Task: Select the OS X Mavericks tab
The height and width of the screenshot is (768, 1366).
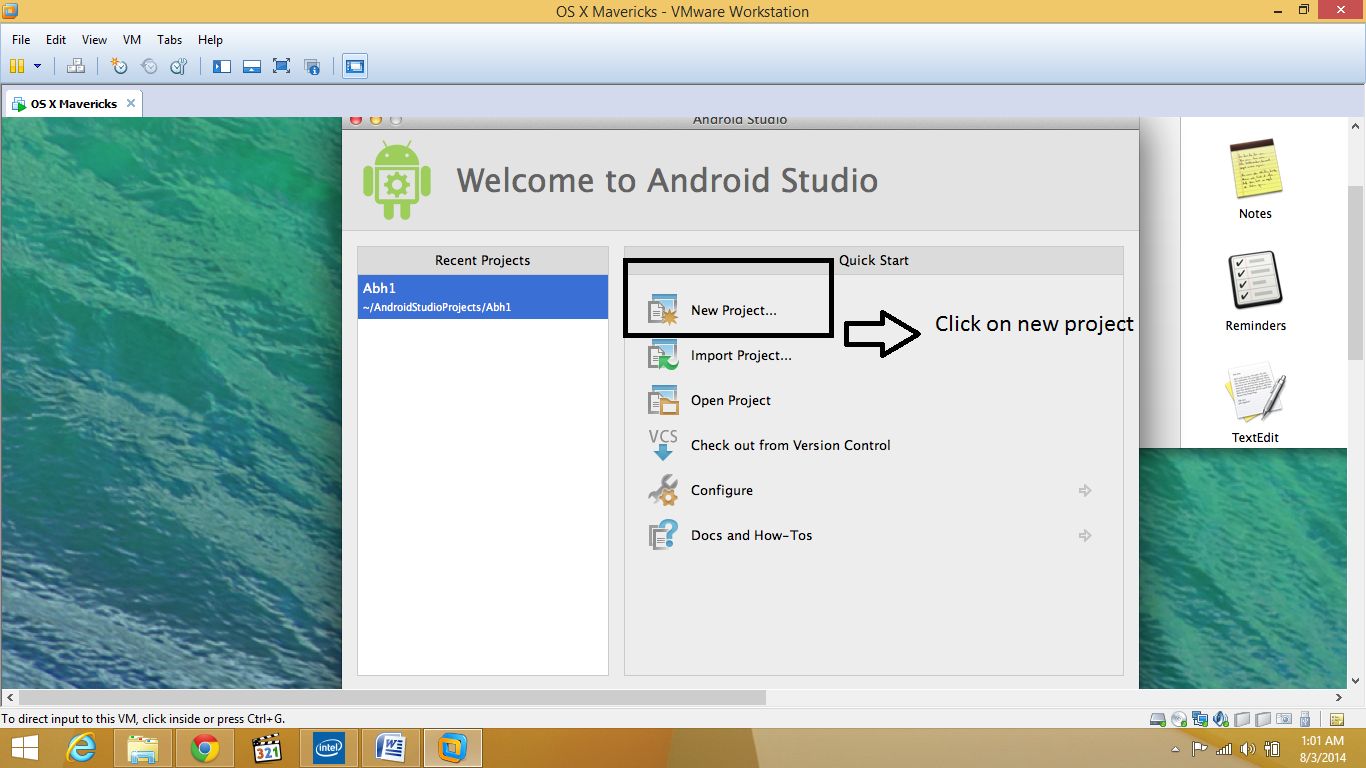Action: [74, 103]
